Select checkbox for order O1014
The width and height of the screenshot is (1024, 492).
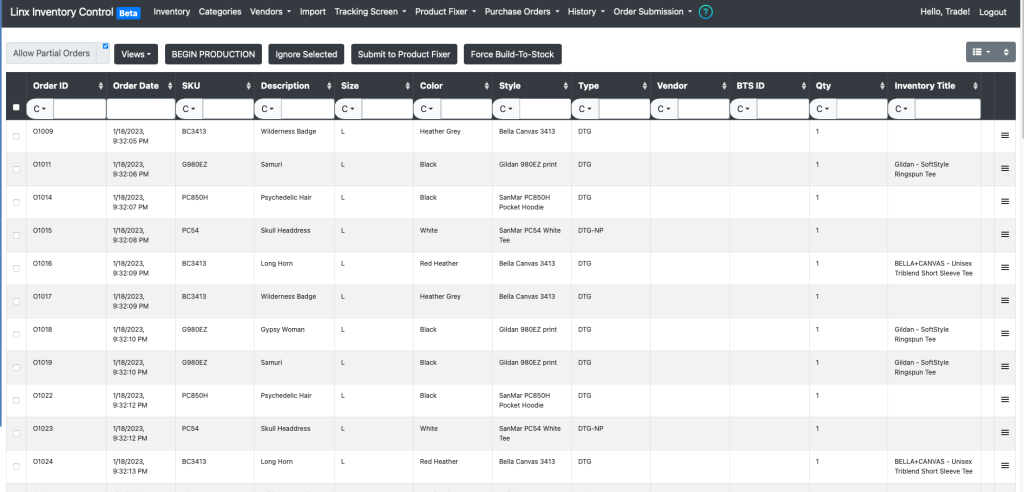(x=16, y=202)
